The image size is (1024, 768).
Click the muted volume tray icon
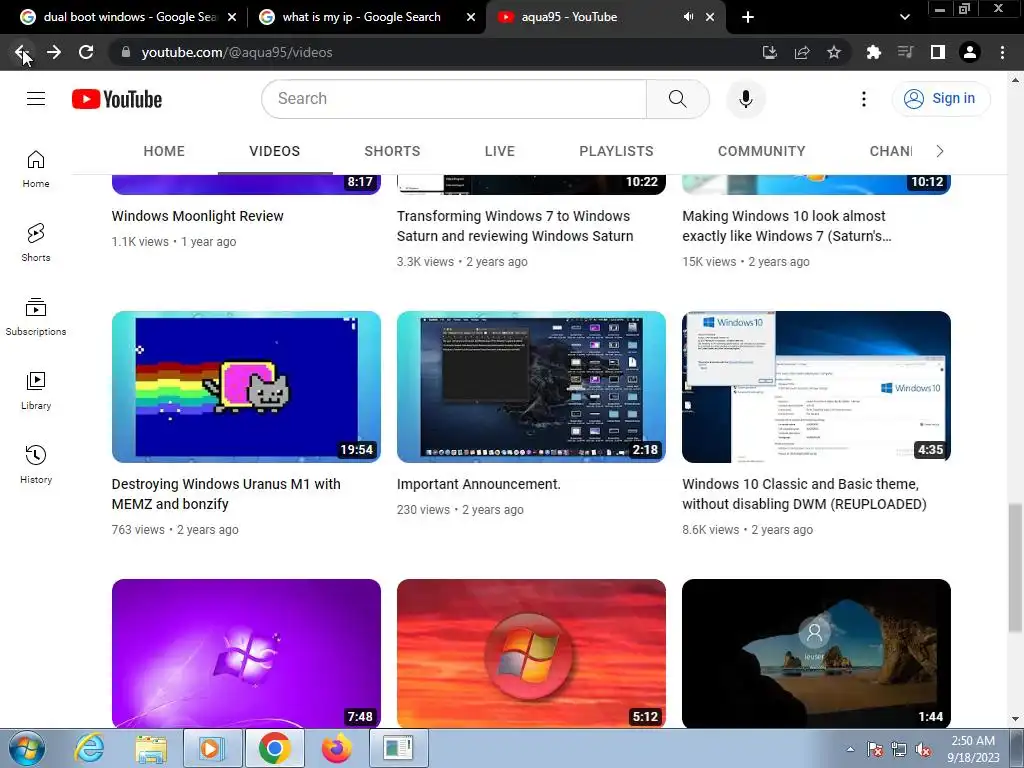pyautogui.click(x=923, y=750)
